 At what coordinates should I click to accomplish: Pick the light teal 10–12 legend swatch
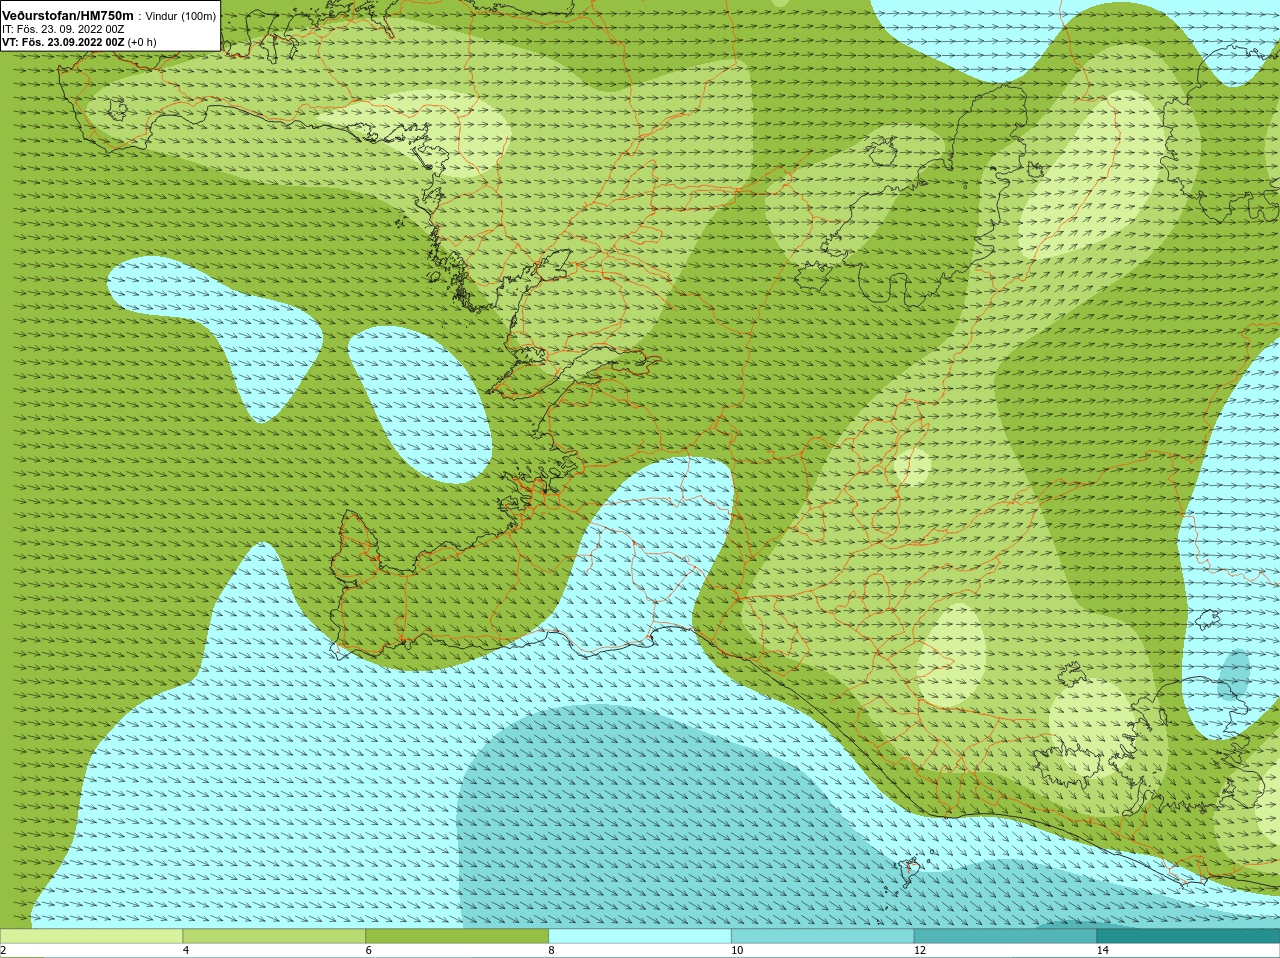[x=823, y=935]
